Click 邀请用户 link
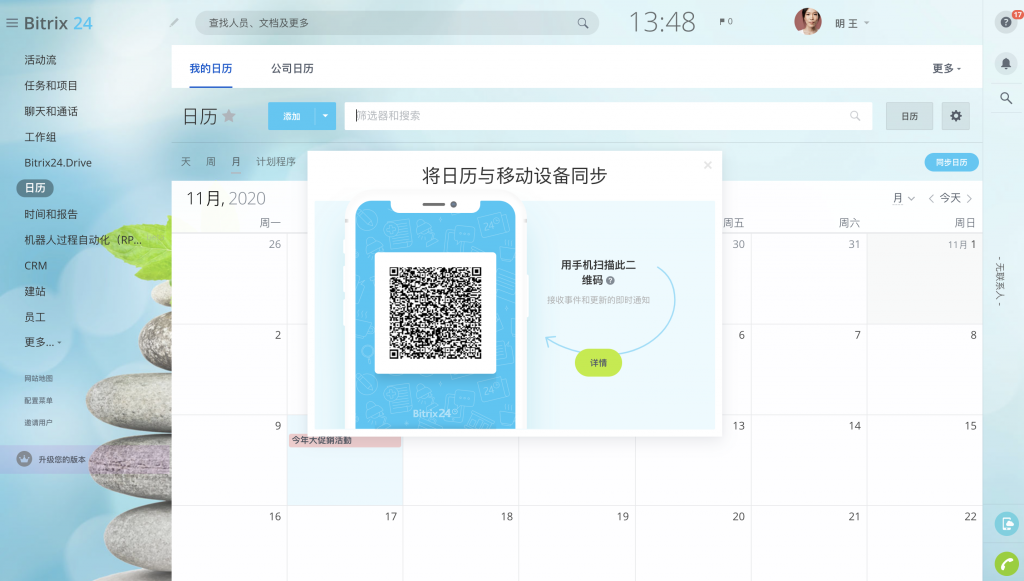The height and width of the screenshot is (581, 1024). point(39,423)
